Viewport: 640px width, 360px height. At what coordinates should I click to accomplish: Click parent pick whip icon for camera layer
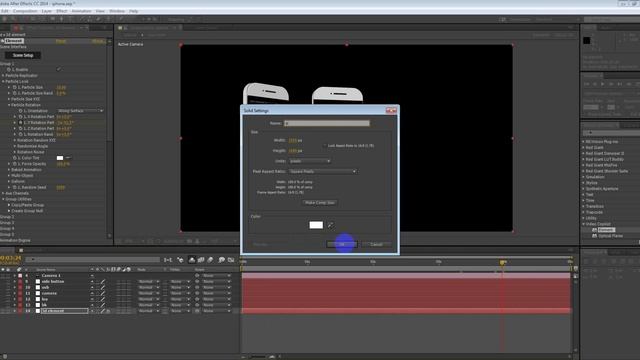pos(197,293)
